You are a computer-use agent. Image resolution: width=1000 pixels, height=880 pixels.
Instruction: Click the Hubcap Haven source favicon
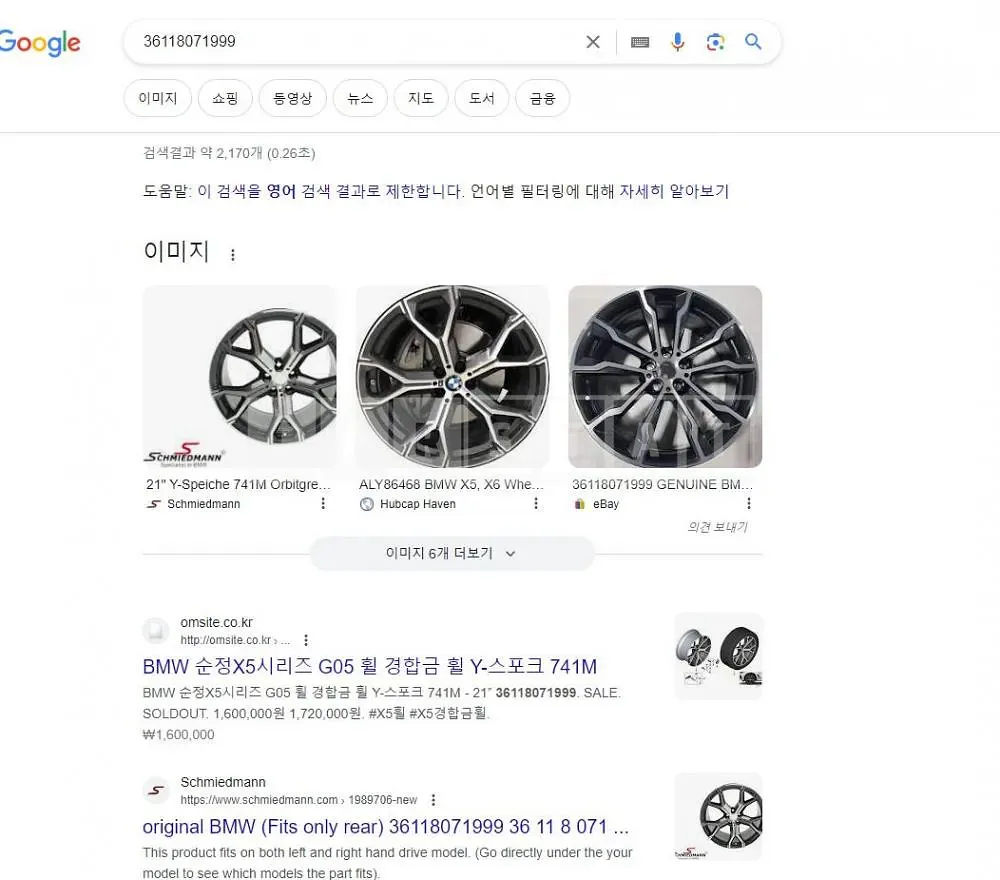[367, 504]
